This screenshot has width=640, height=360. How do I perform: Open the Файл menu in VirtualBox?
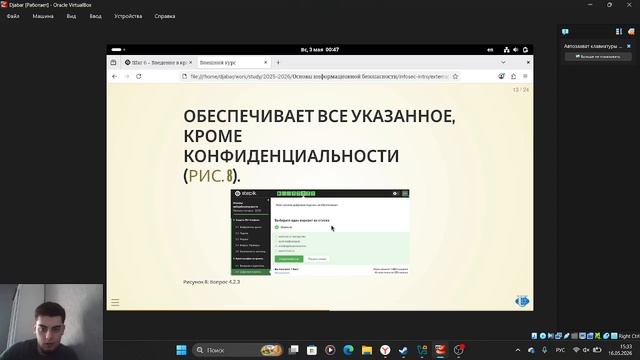click(x=13, y=16)
